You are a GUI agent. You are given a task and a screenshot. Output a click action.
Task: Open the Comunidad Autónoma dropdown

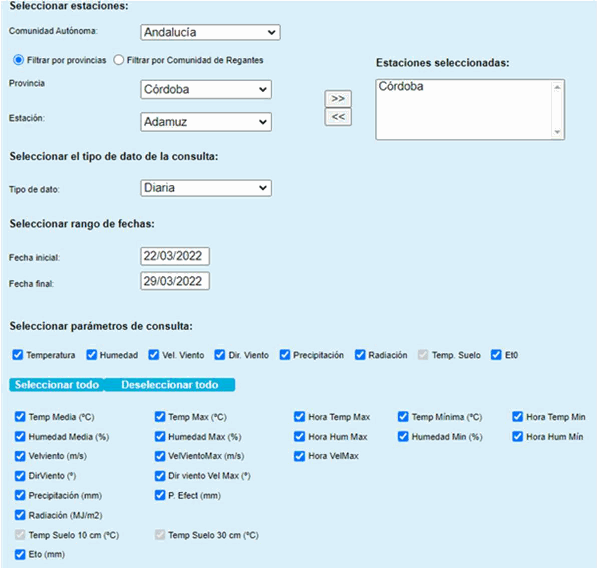(210, 32)
